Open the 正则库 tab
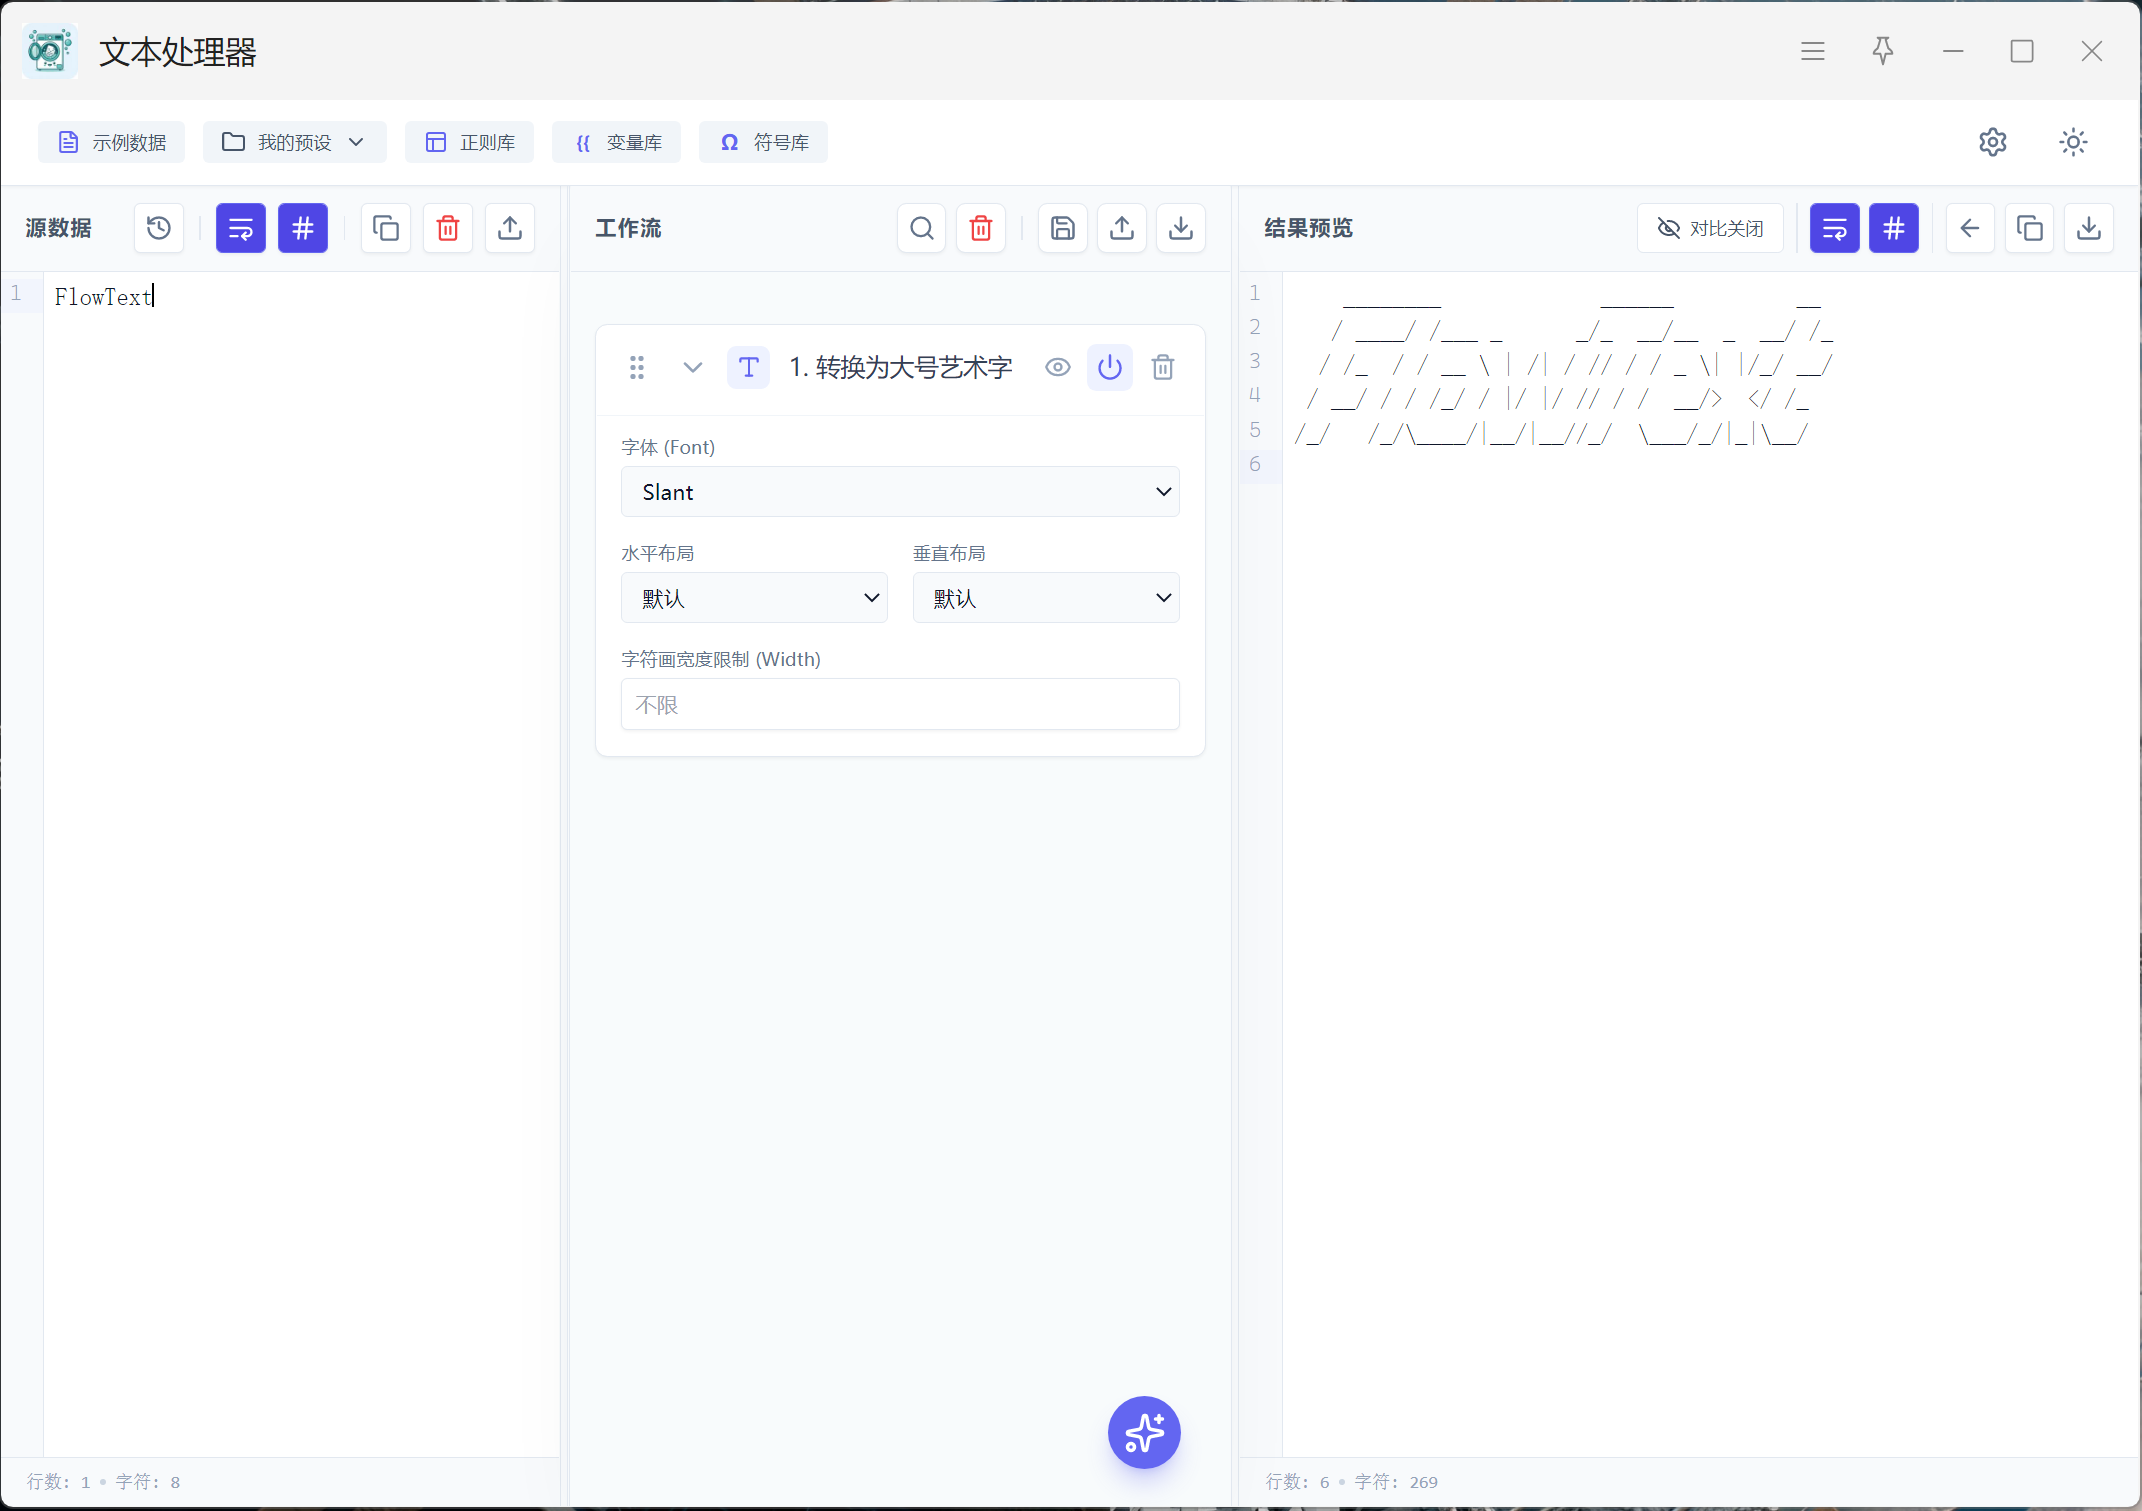2142x1511 pixels. point(469,142)
